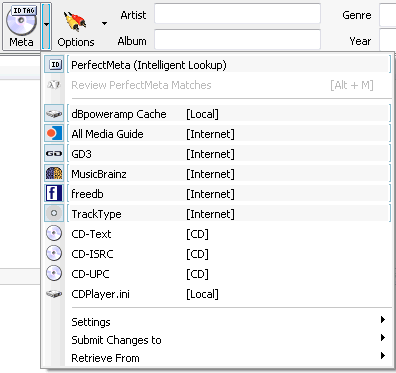The height and width of the screenshot is (373, 396).
Task: Toggle the All Media Guide provider icon
Action: click(x=54, y=134)
